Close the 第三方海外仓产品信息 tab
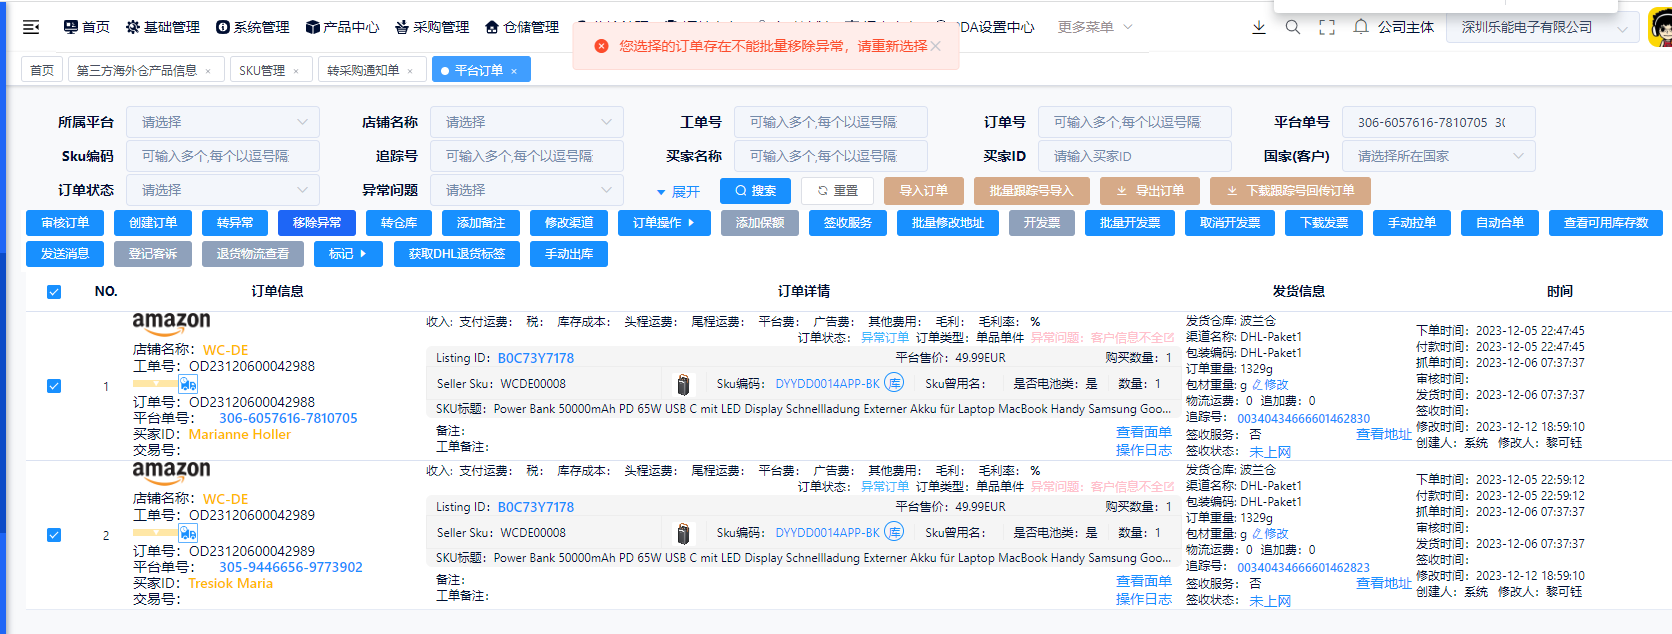The height and width of the screenshot is (634, 1672). (x=208, y=71)
